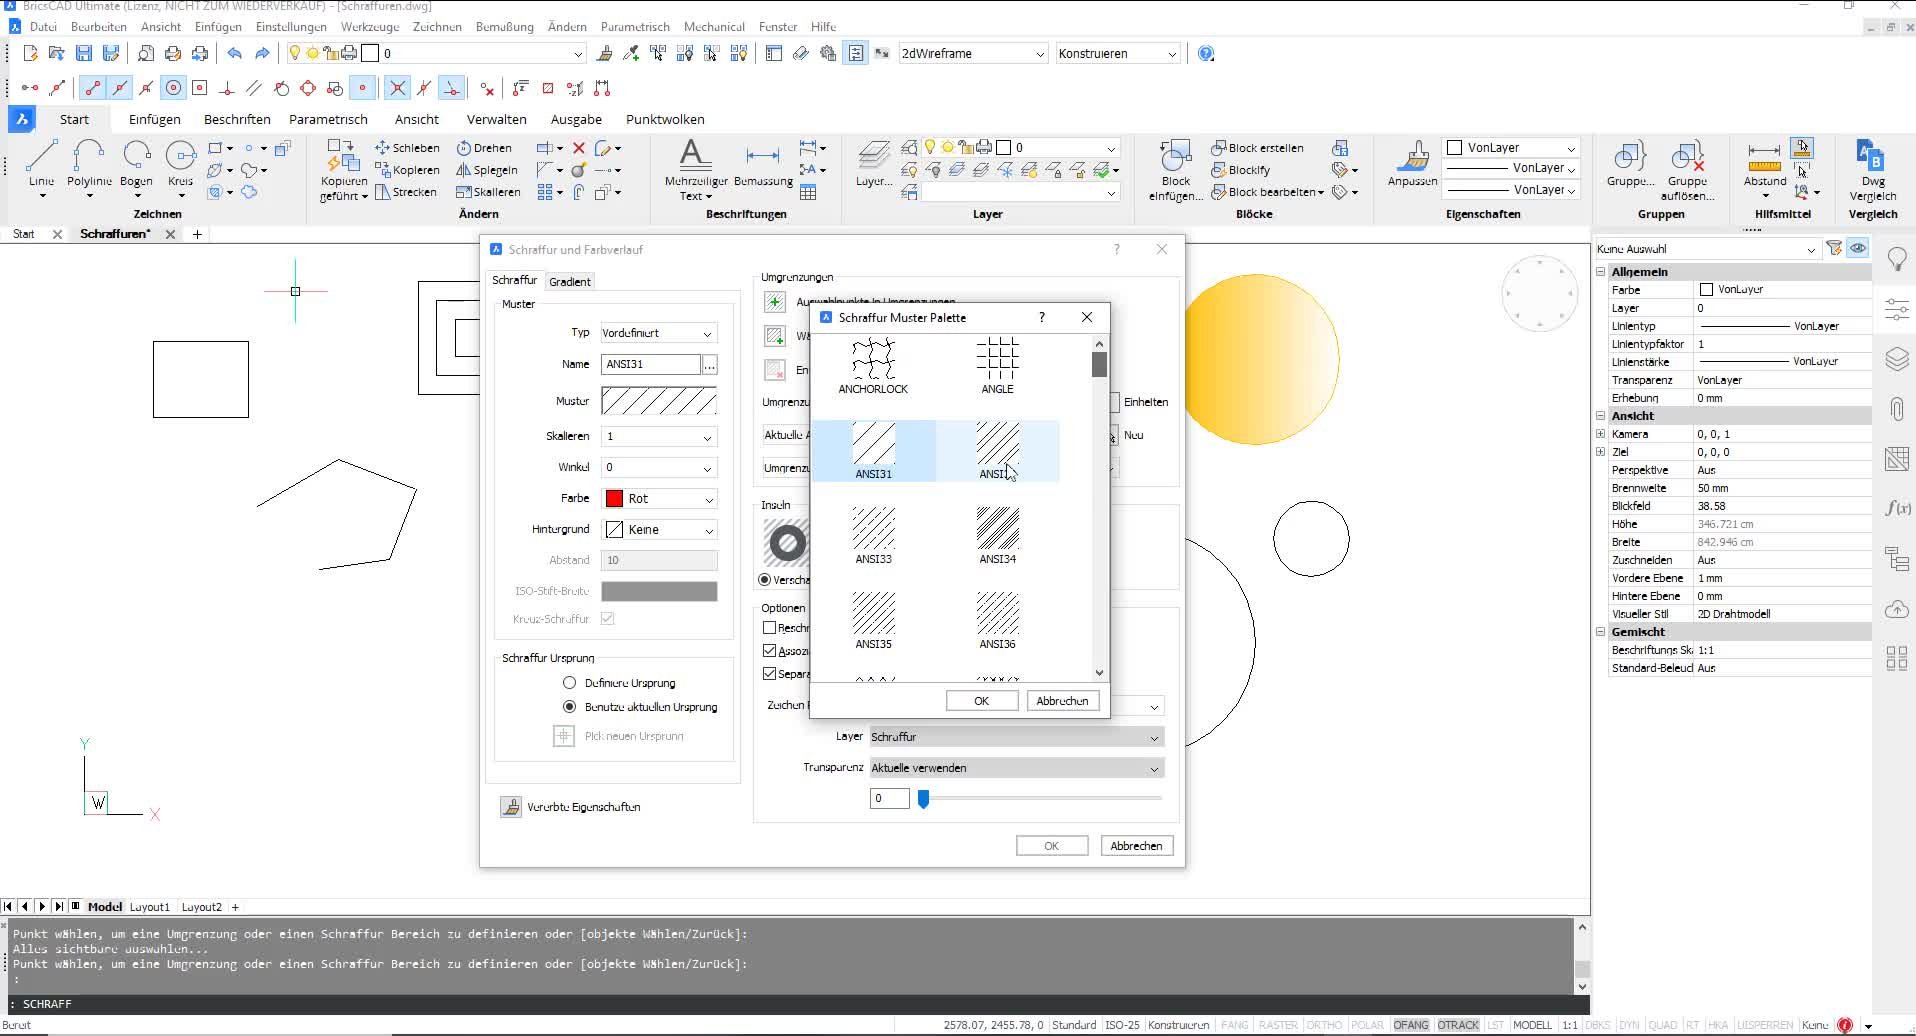The height and width of the screenshot is (1036, 1916).
Task: Toggle RASTER in the status bar
Action: [x=1277, y=1025]
